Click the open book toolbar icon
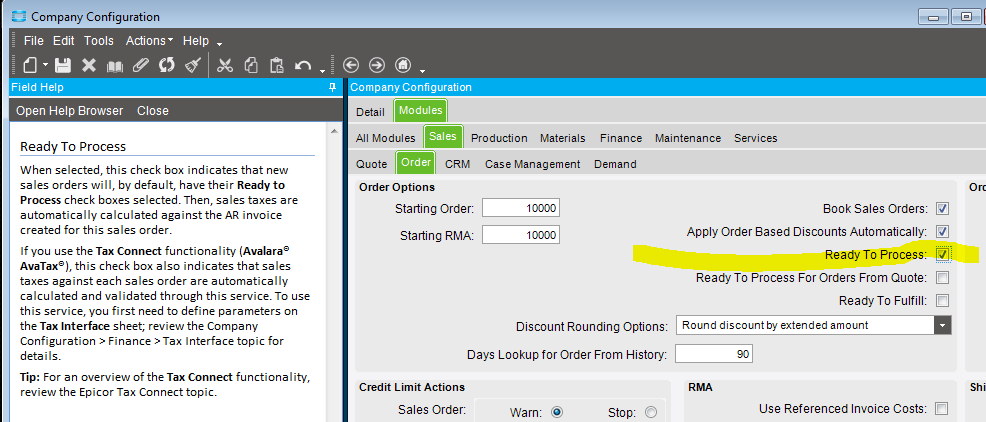 point(115,65)
